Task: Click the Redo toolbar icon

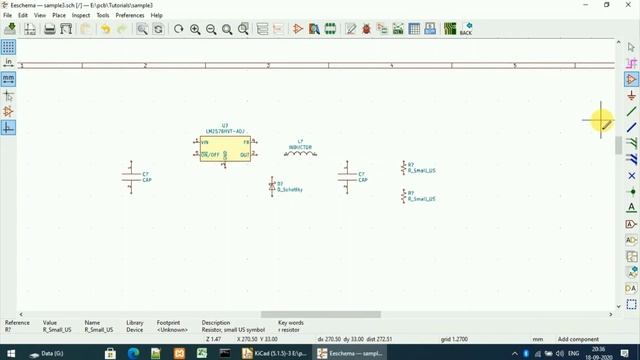Action: click(x=122, y=29)
